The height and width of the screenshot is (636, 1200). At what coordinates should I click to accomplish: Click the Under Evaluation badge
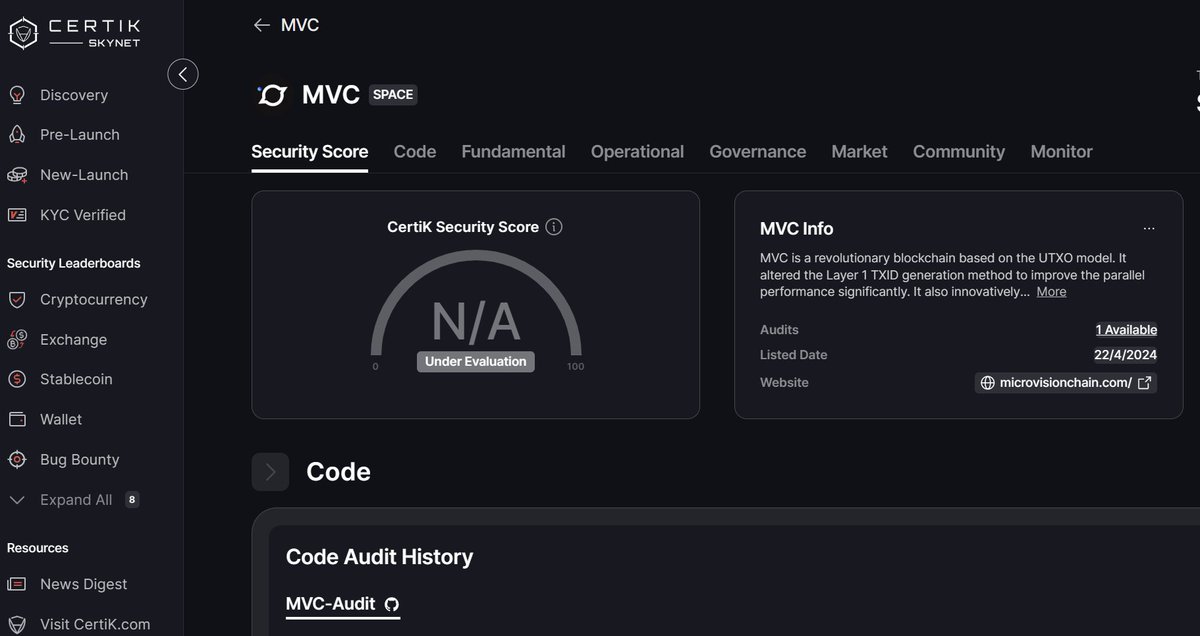point(476,362)
